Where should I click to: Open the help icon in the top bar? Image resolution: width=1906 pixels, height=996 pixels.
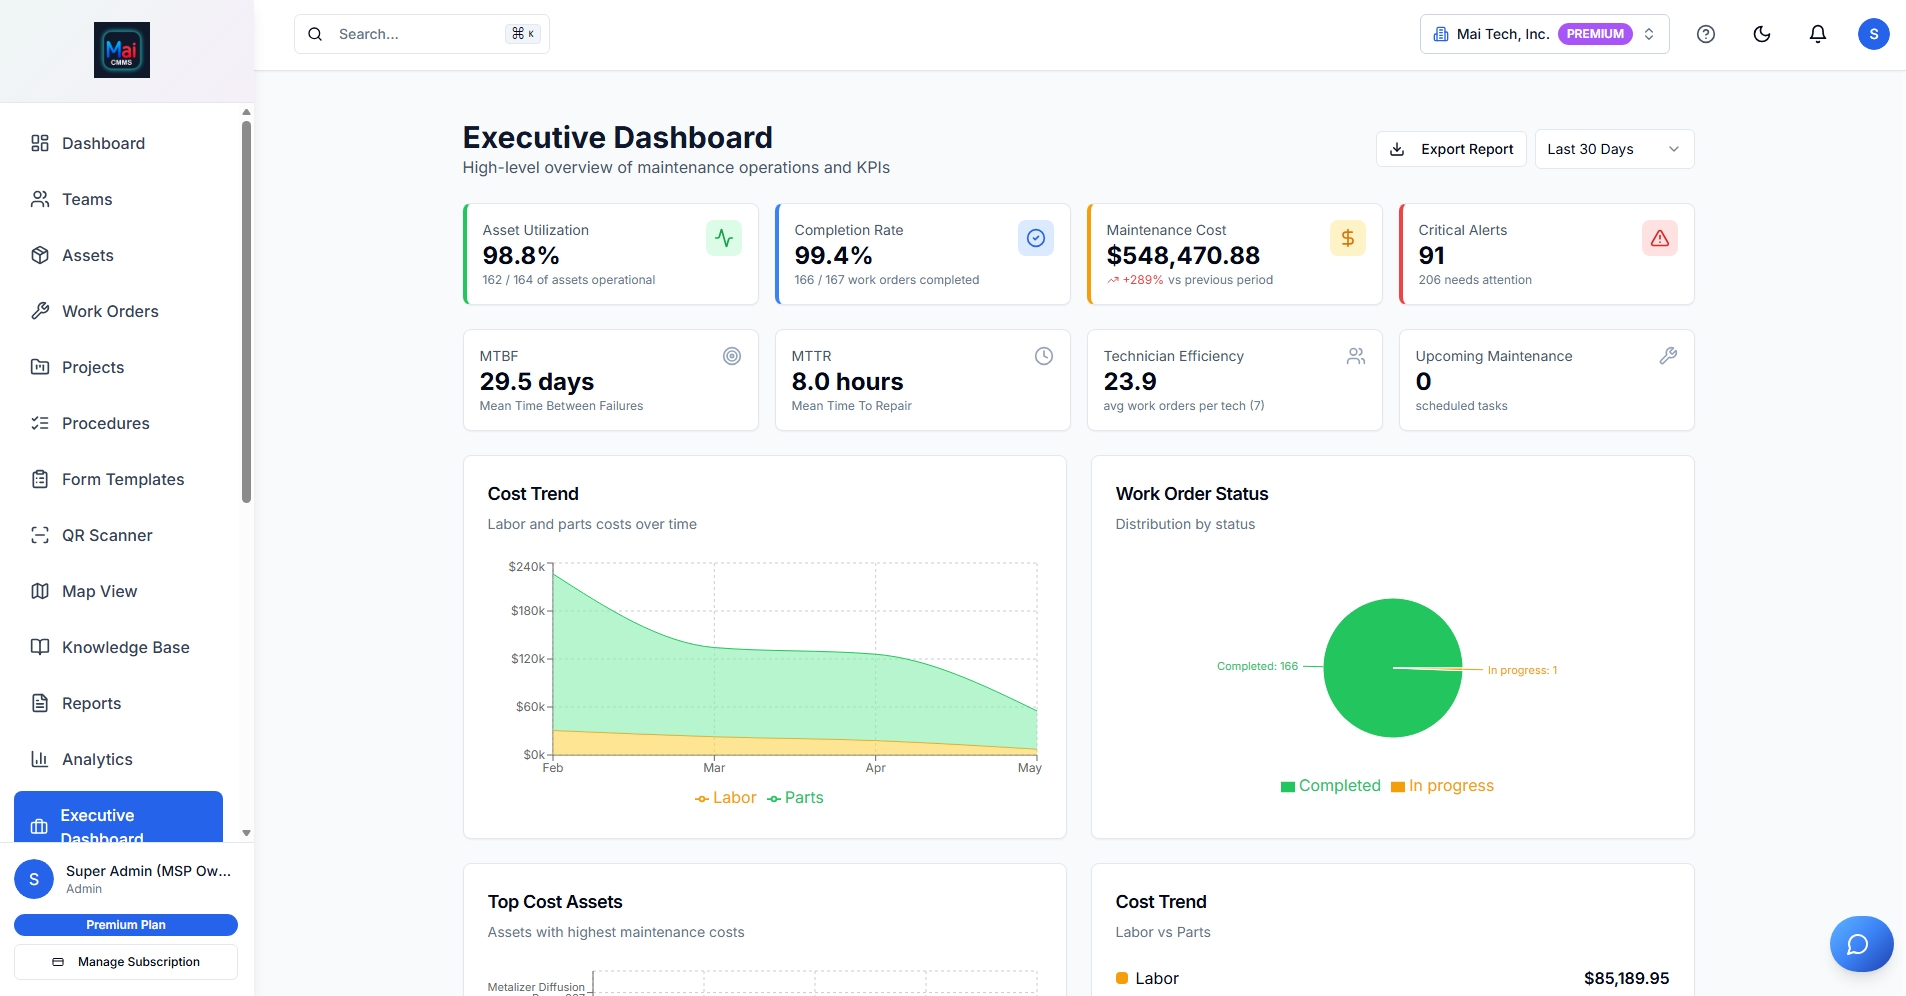click(x=1706, y=33)
